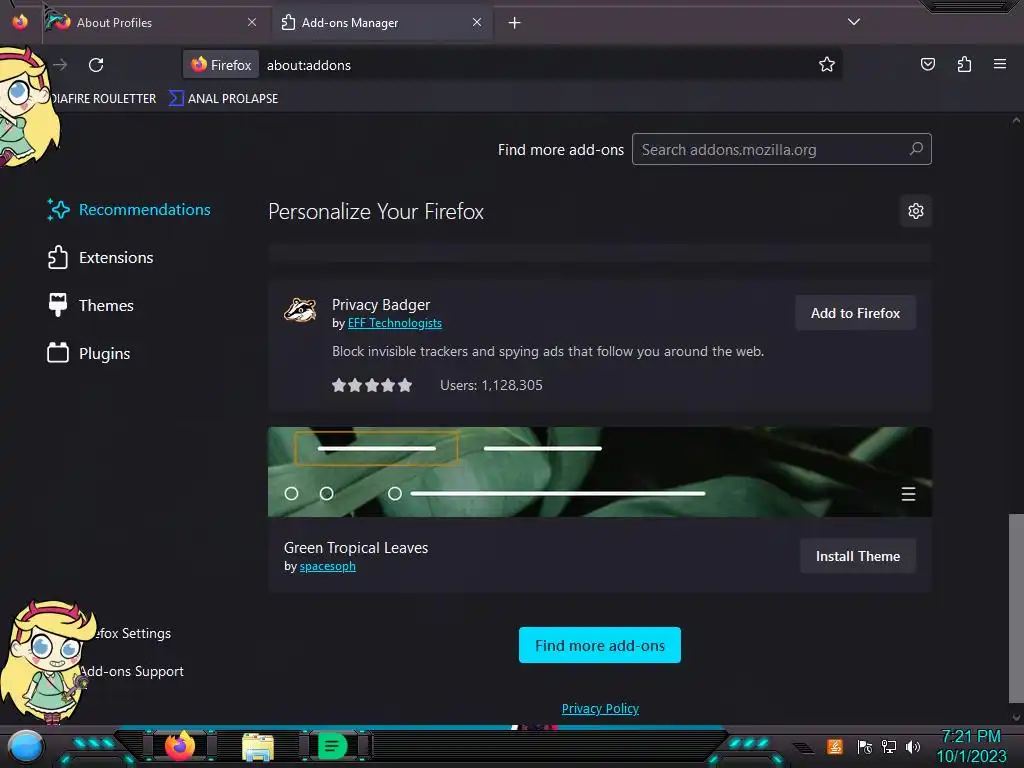Select Recommendations in the sidebar

coord(129,210)
